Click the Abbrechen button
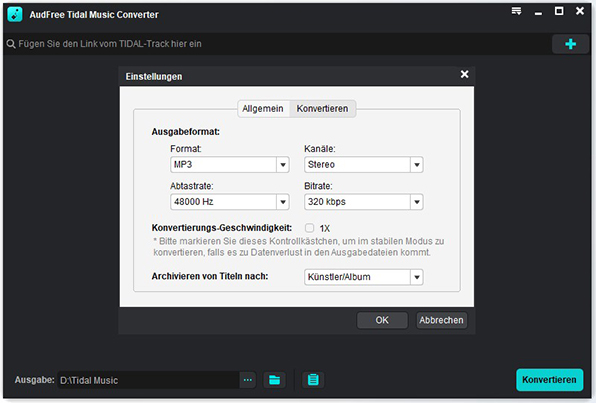 pos(441,320)
